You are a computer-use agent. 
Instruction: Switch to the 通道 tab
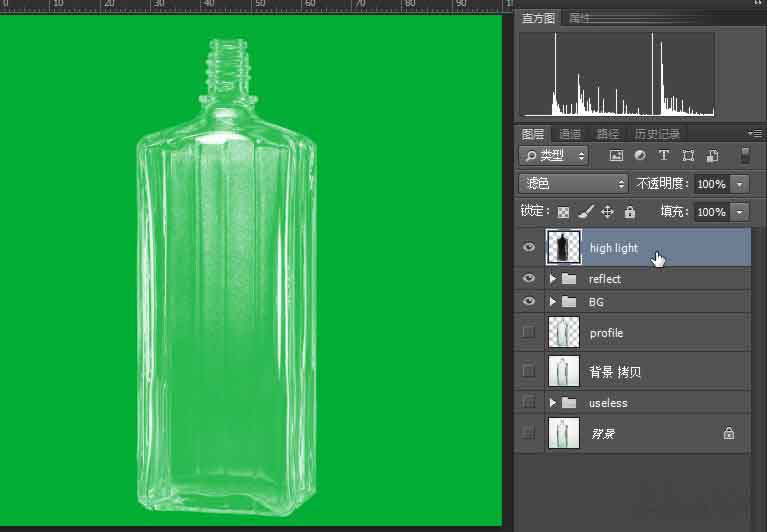[570, 134]
